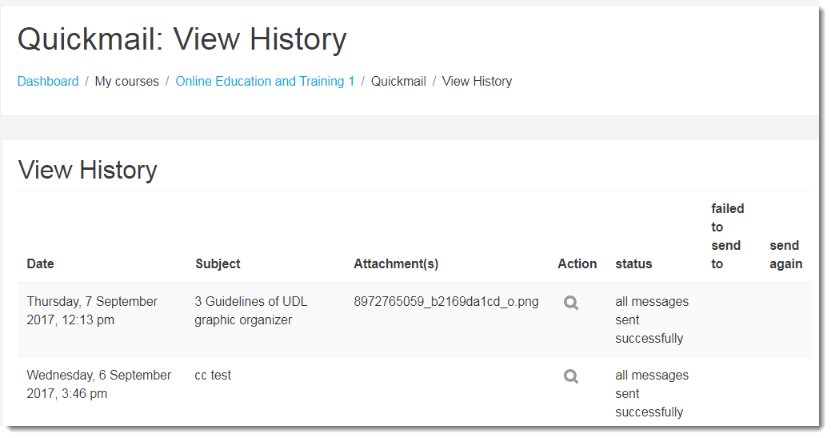Screen dimensions: 831x438
Task: Click the Attachment(s) column header
Action: (x=396, y=264)
